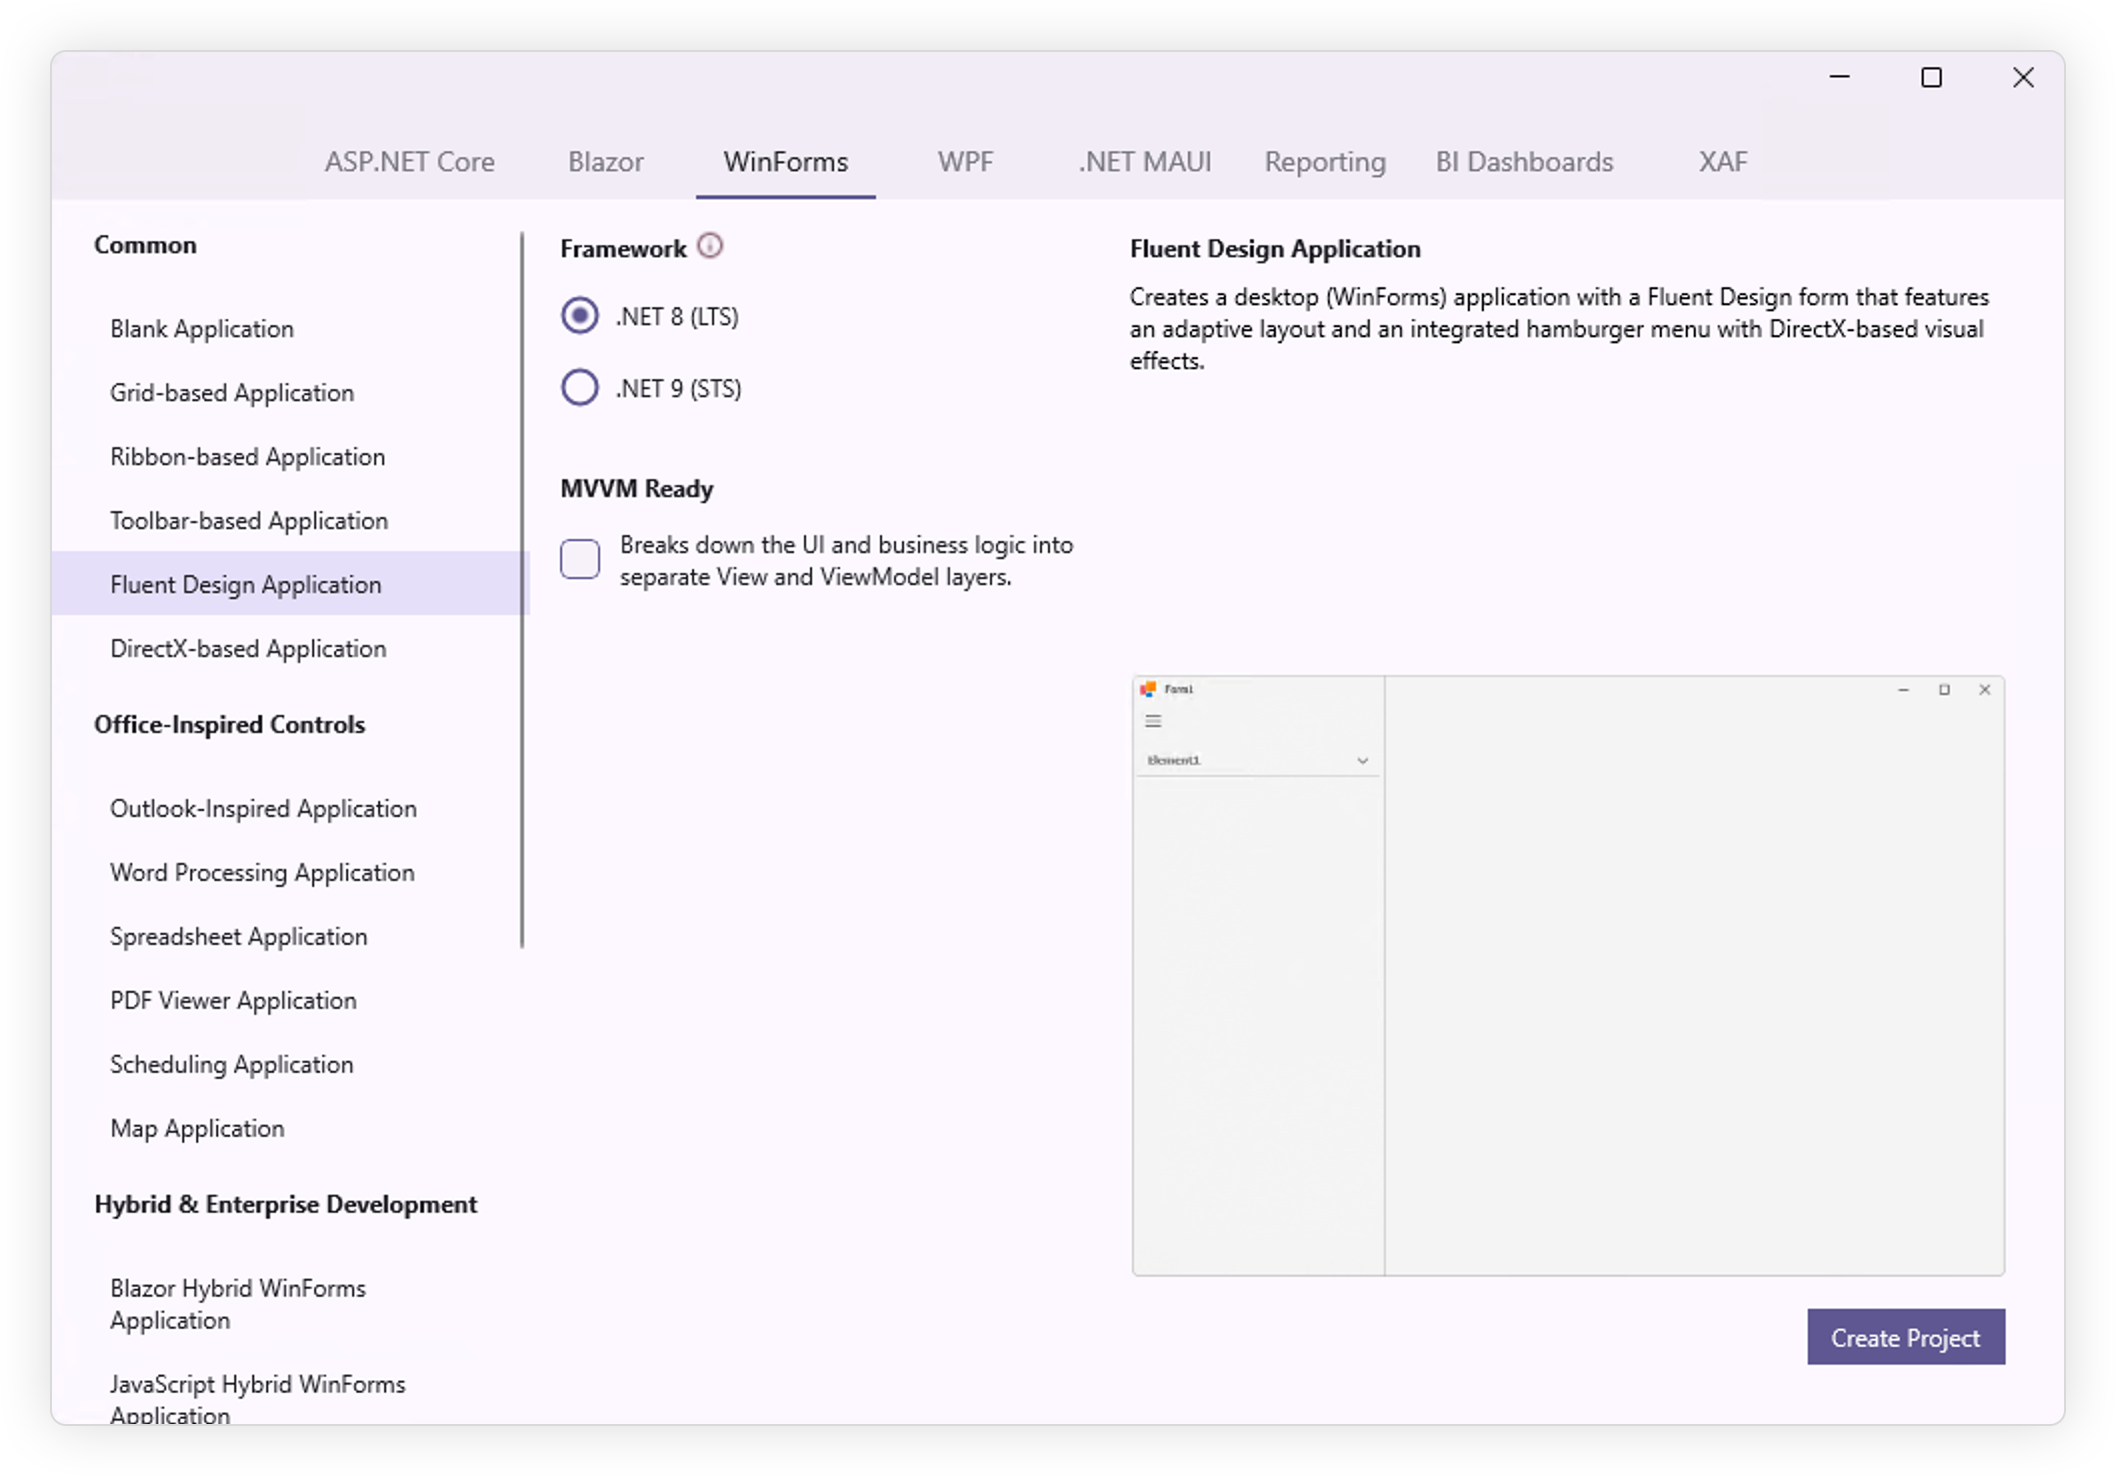Go to the .NET MAUI tab
This screenshot has width=2116, height=1476.
tap(1144, 162)
